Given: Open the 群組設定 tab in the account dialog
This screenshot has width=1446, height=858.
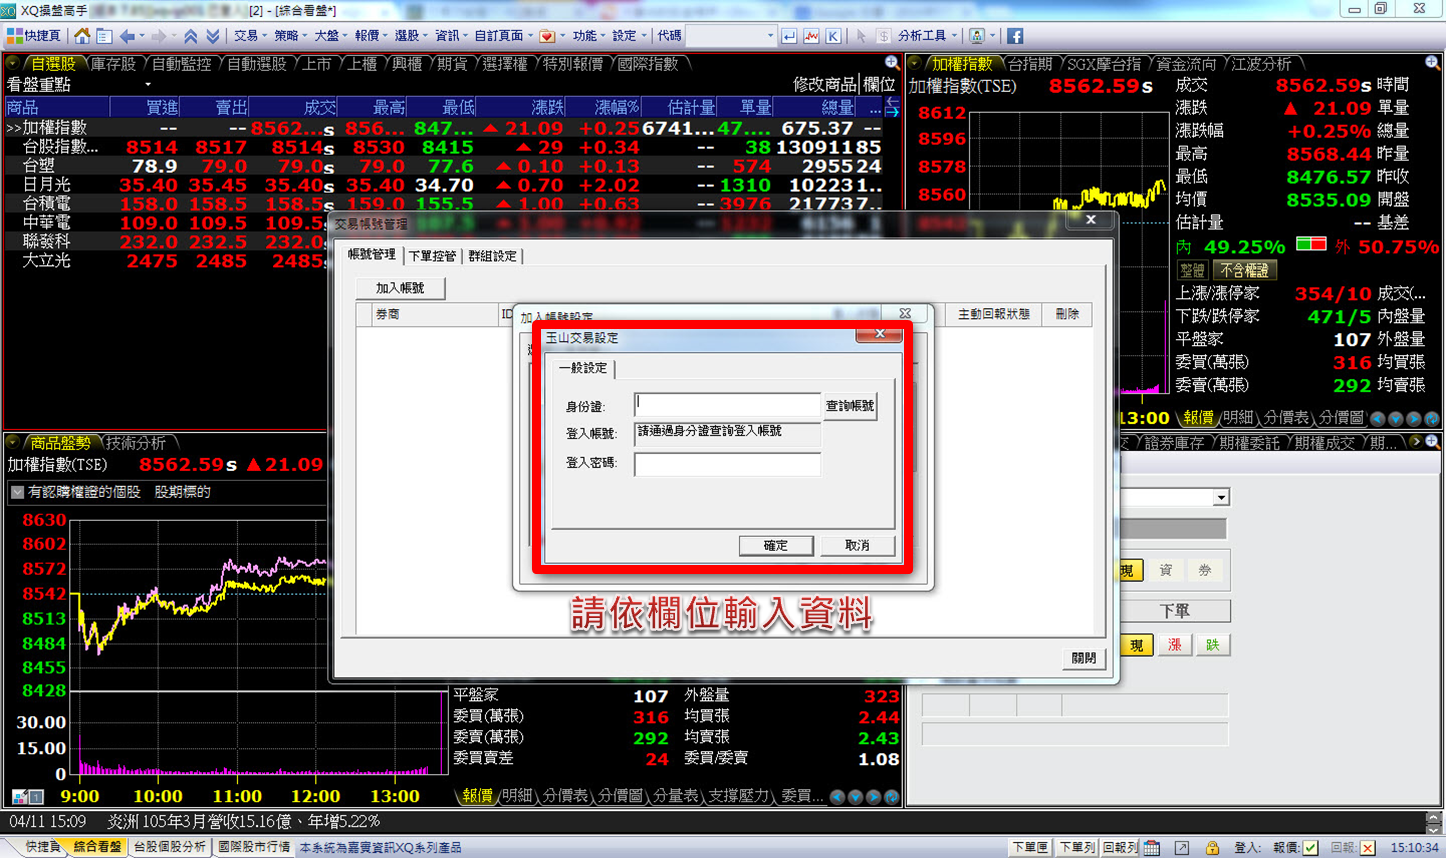Looking at the screenshot, I should point(492,256).
